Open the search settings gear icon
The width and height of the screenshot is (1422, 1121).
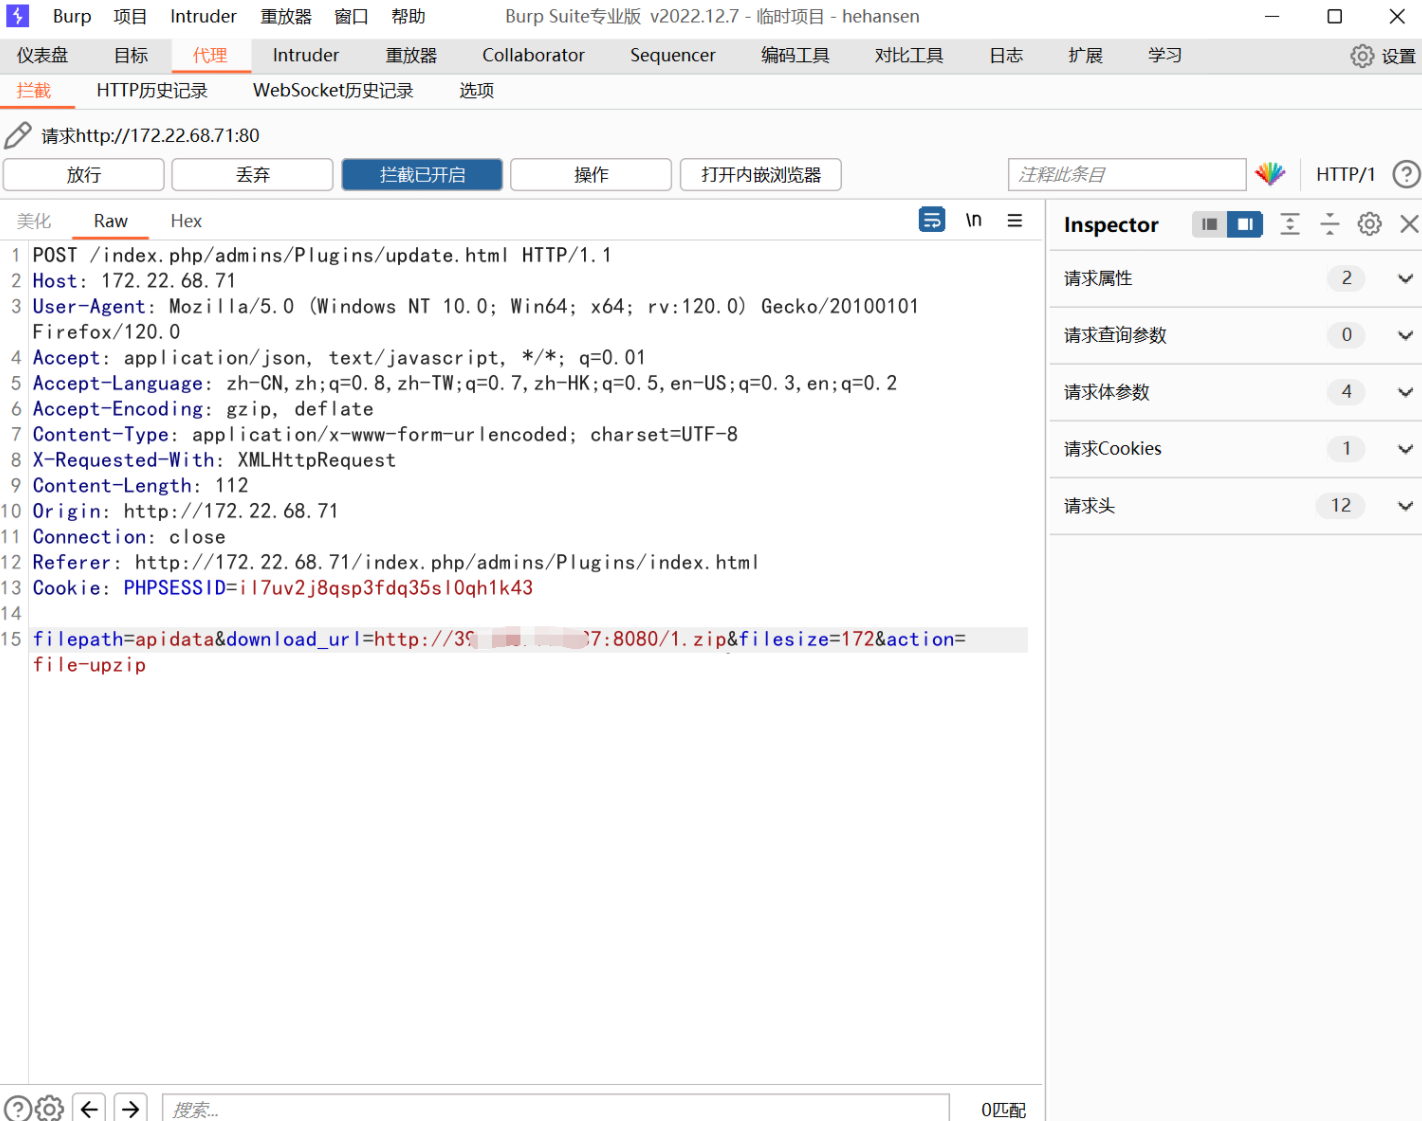click(50, 1108)
